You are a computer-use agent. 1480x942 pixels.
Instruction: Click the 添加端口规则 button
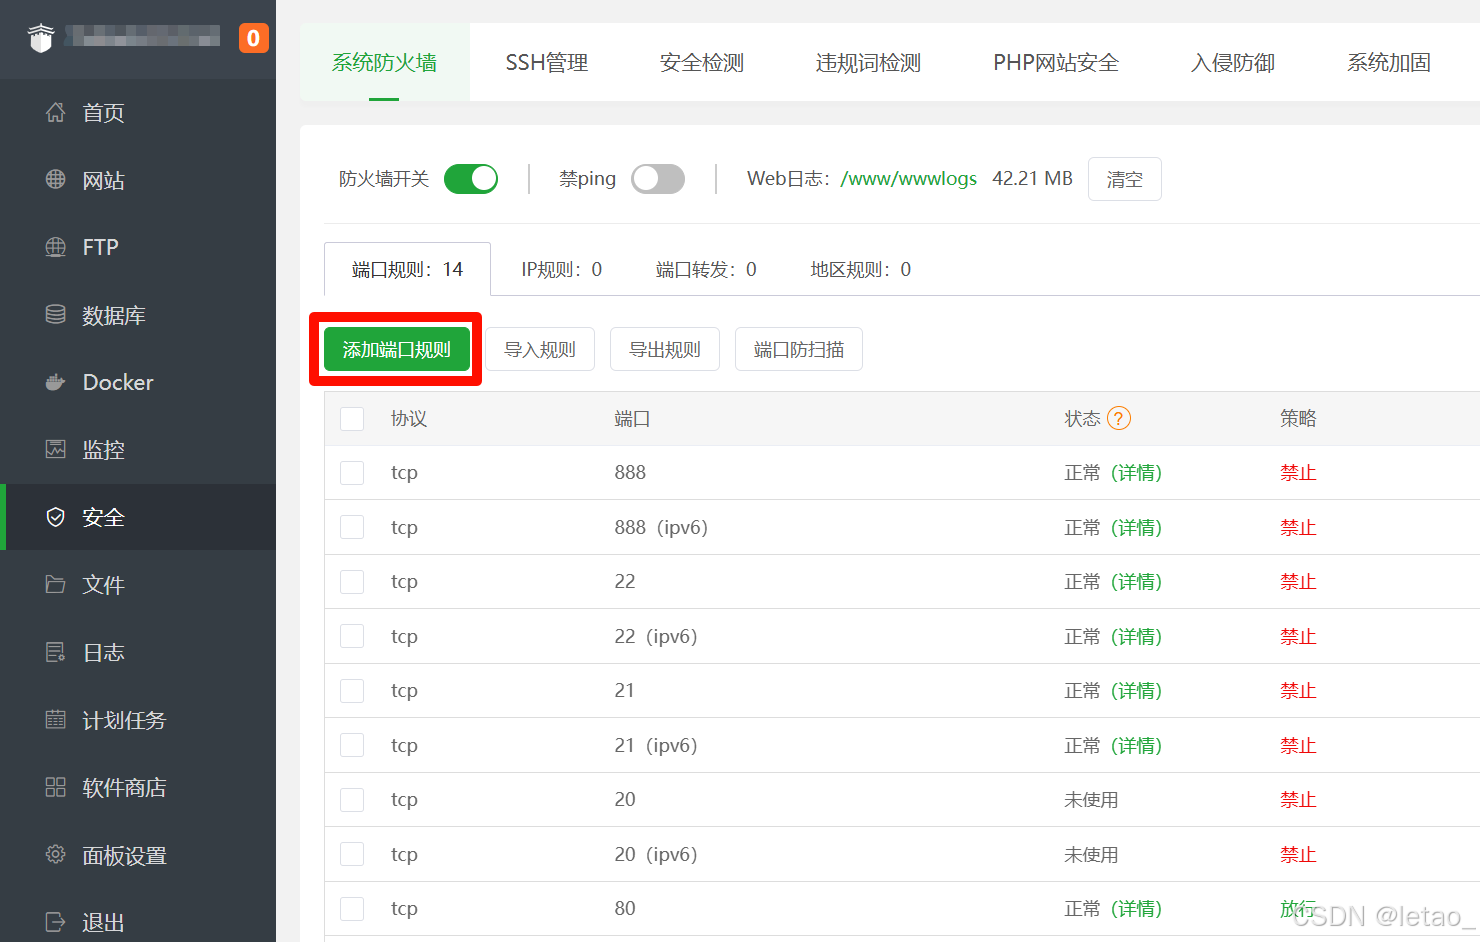click(x=397, y=349)
